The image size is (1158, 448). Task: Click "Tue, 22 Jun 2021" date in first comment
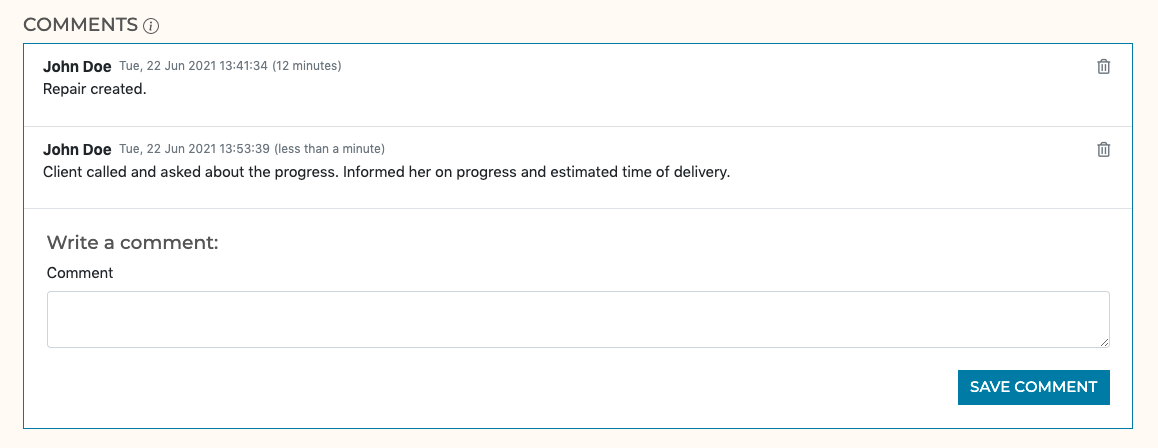tap(167, 67)
